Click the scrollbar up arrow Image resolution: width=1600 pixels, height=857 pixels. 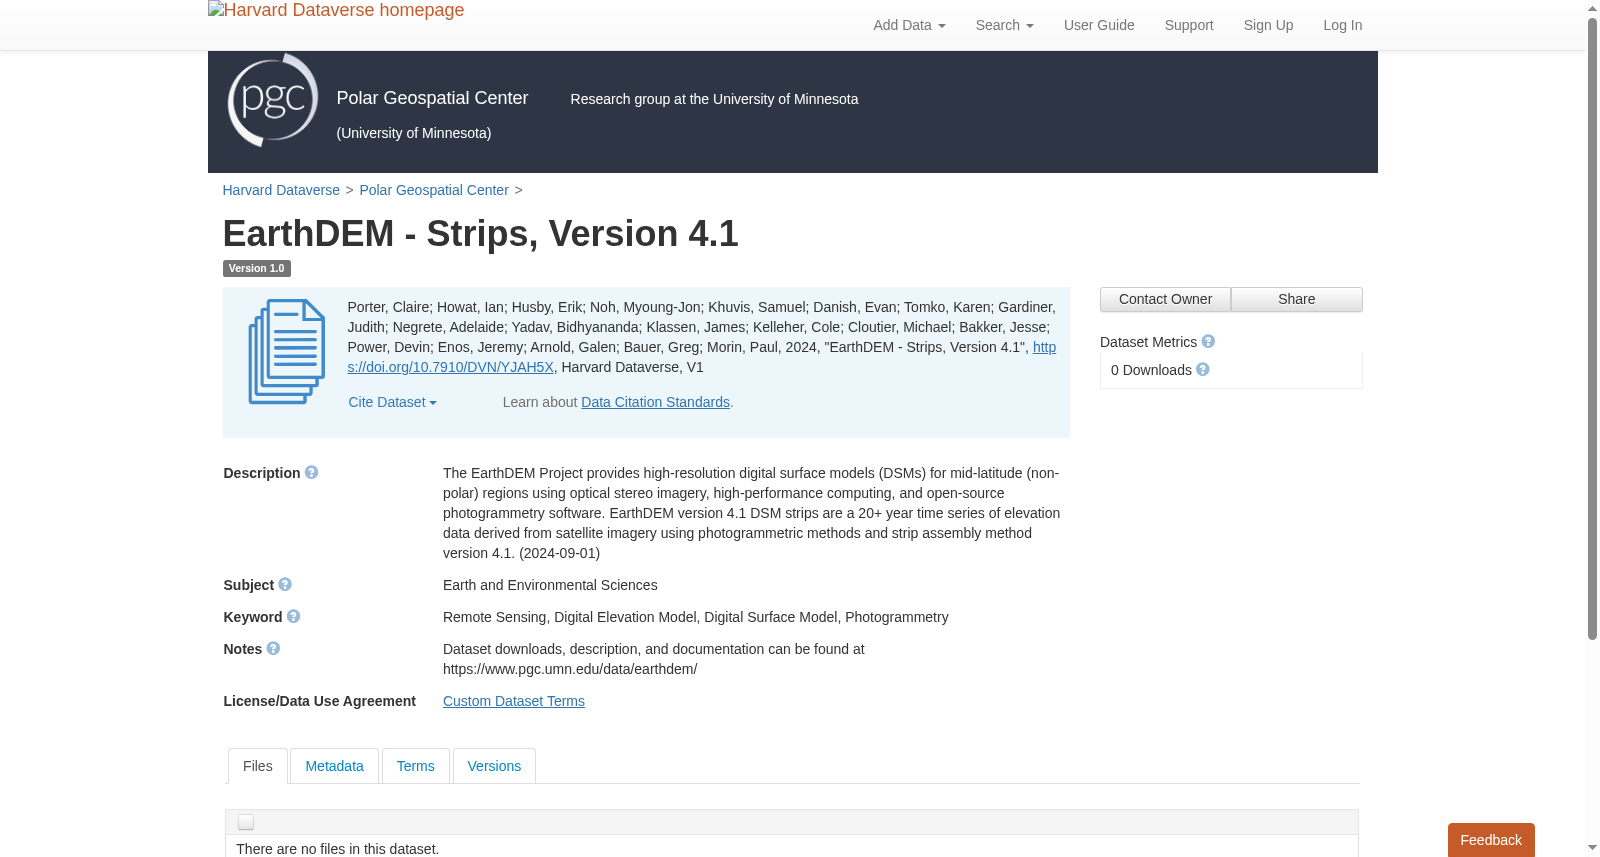1592,8
